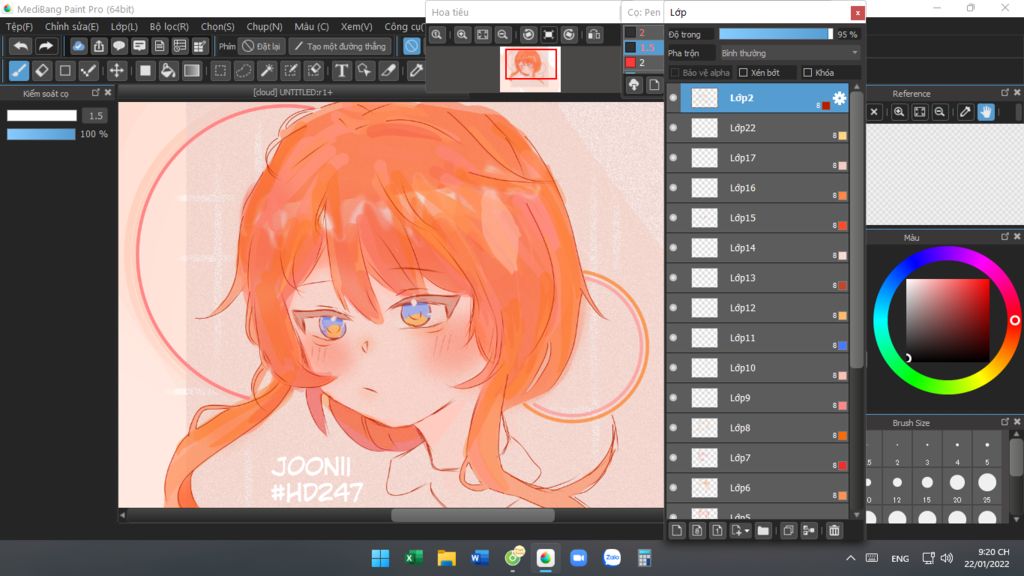Open Windows Start menu

(x=380, y=558)
